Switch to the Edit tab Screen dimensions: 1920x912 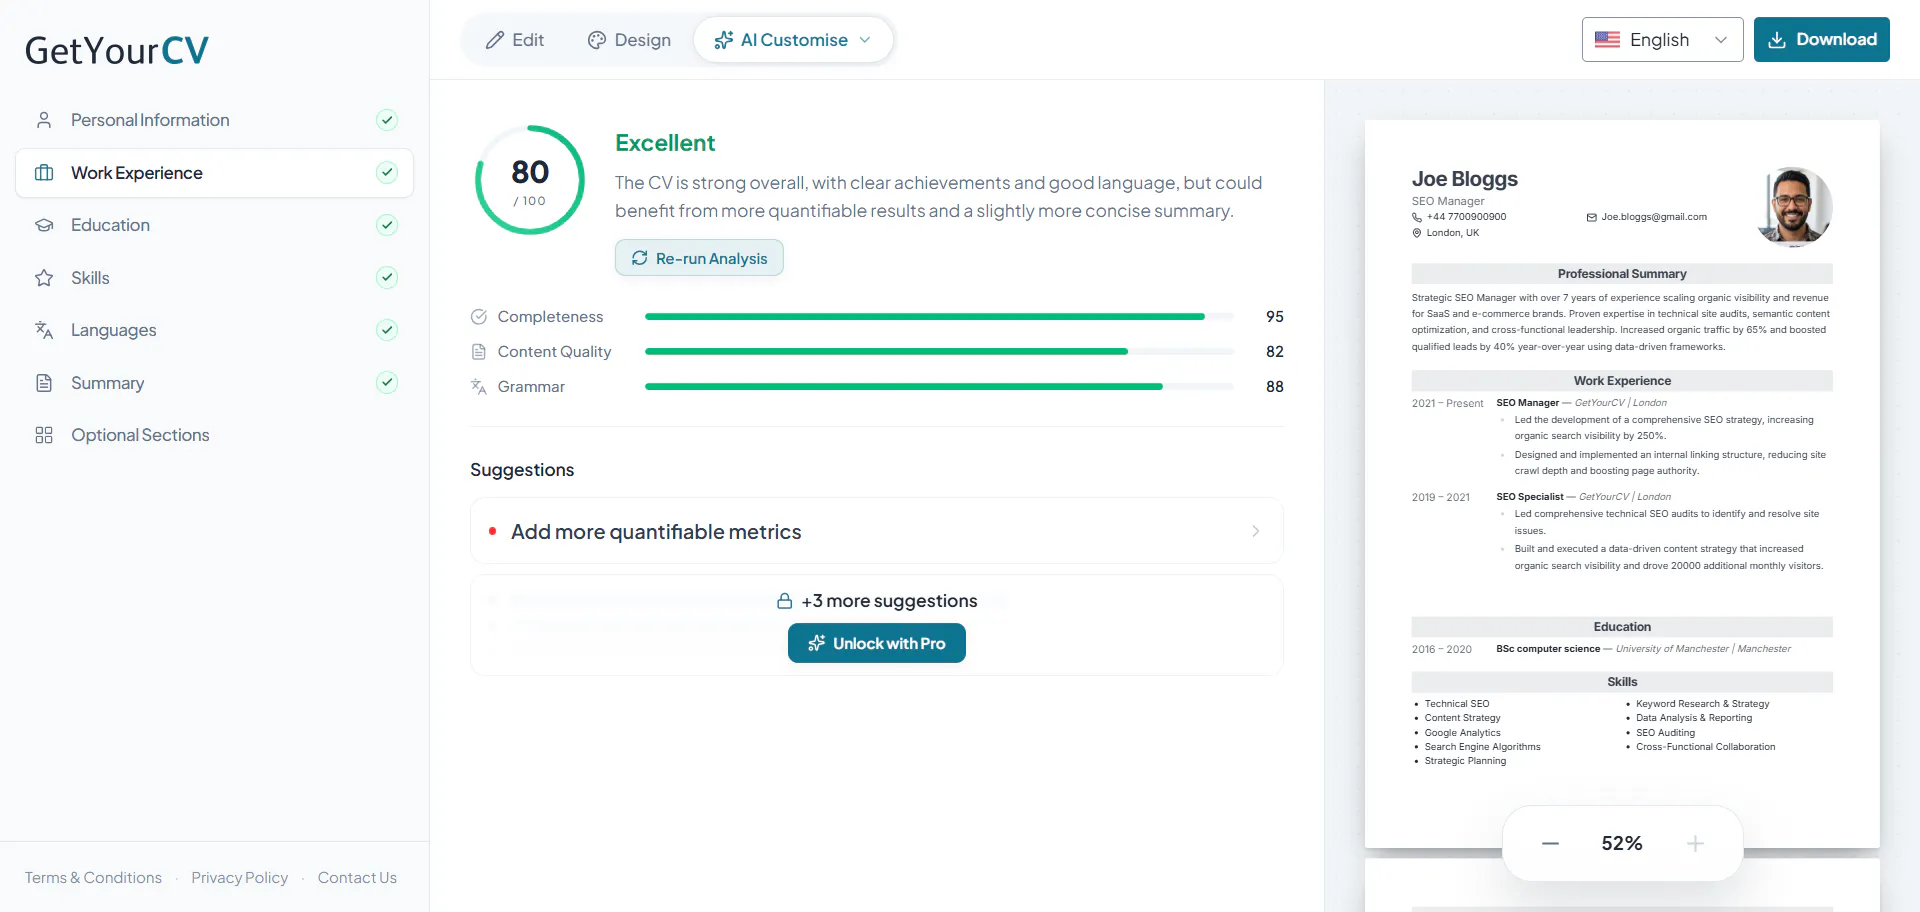point(515,40)
